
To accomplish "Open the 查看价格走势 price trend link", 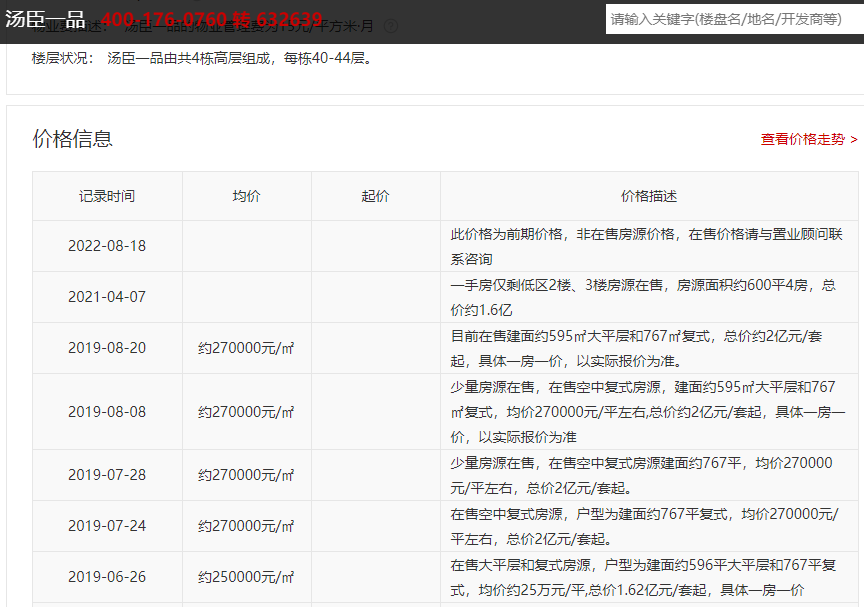I will (808, 139).
